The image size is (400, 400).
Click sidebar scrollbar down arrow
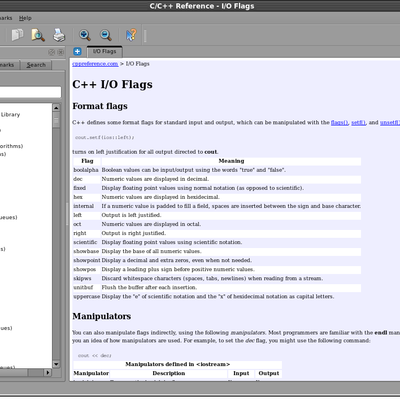pyautogui.click(x=56, y=364)
